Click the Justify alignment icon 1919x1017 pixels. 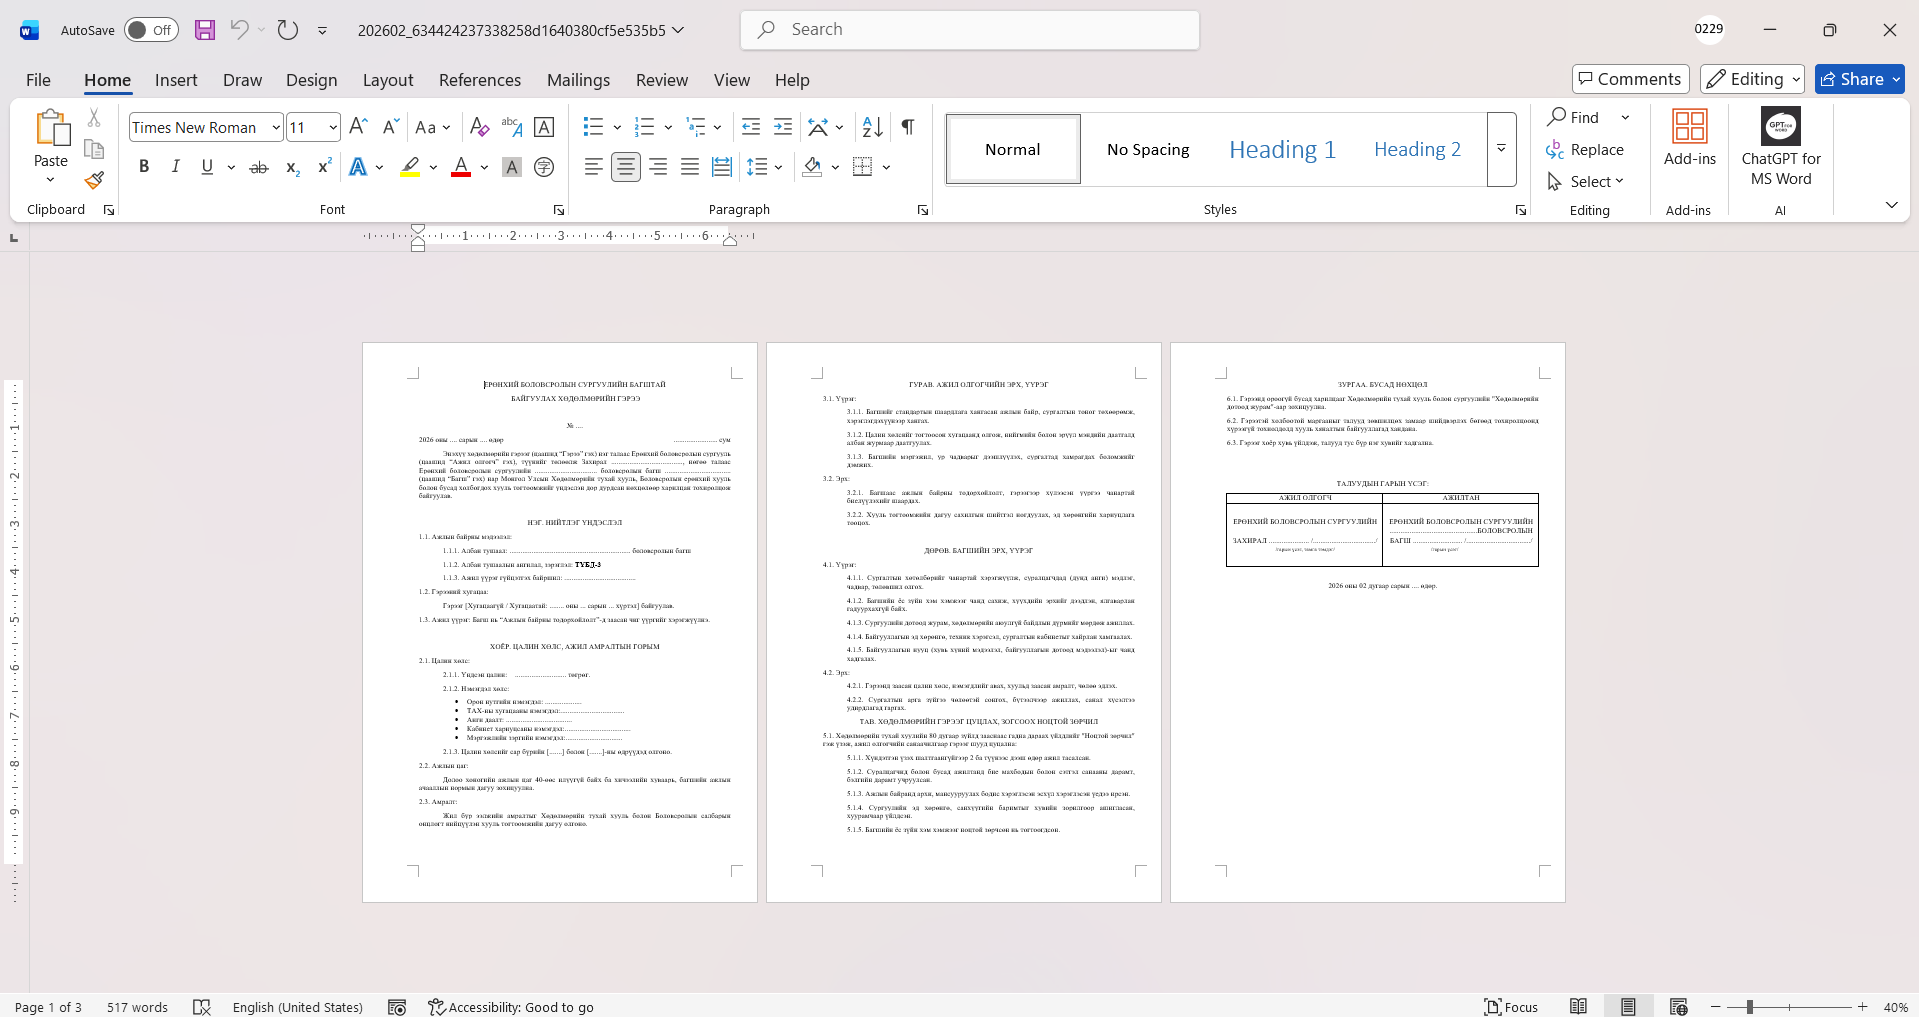pos(690,167)
